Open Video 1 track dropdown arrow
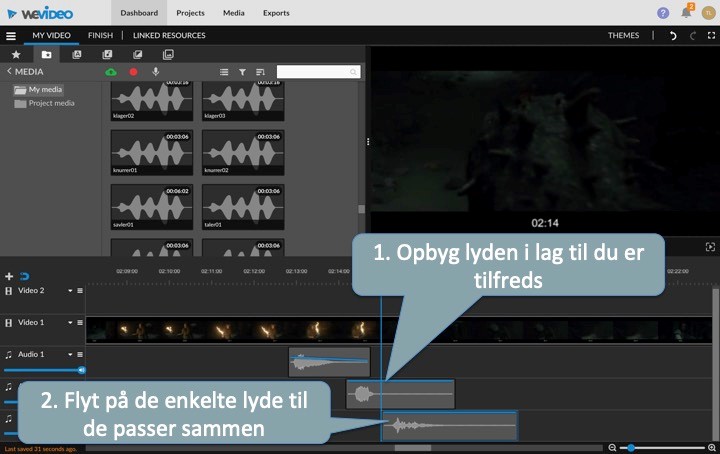 70,323
